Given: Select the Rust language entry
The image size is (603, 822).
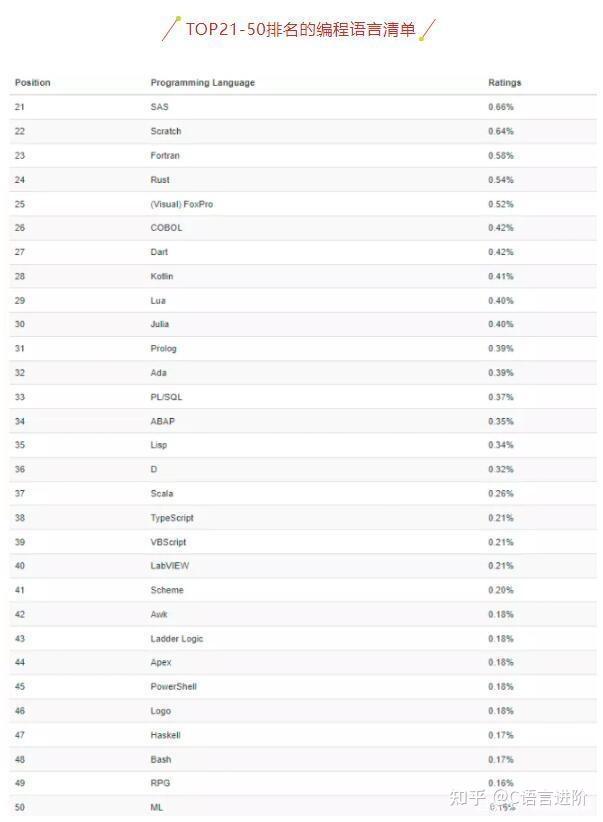Looking at the screenshot, I should click(160, 180).
